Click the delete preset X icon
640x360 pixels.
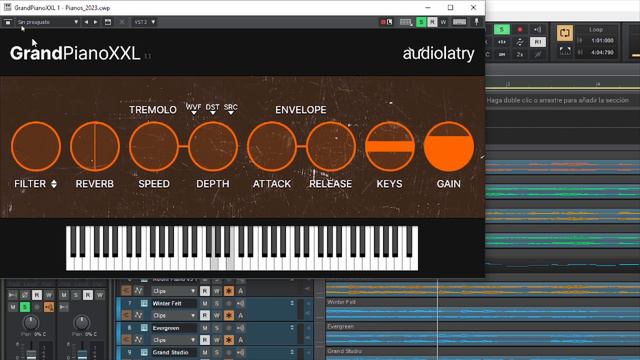pos(122,22)
